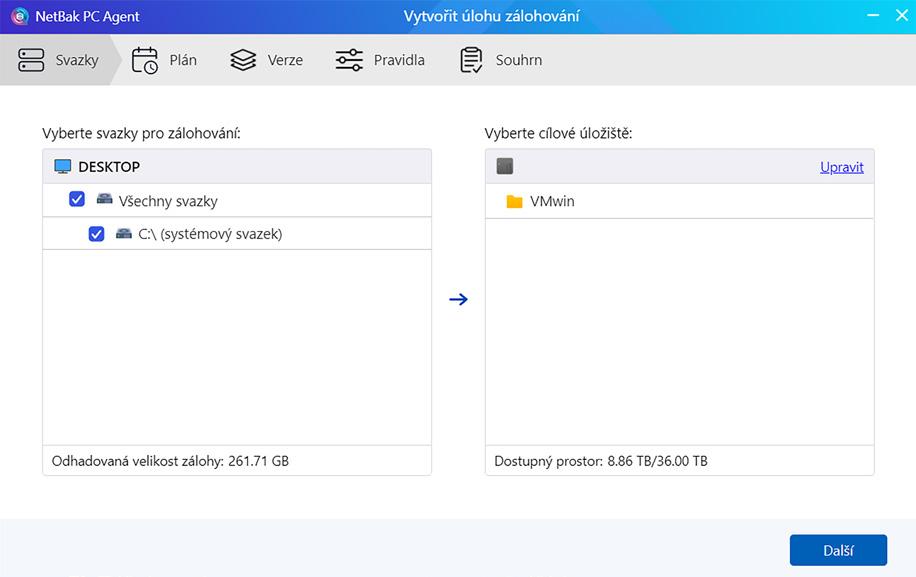The height and width of the screenshot is (577, 916).
Task: Click the Pravidla sliders icon
Action: point(349,60)
